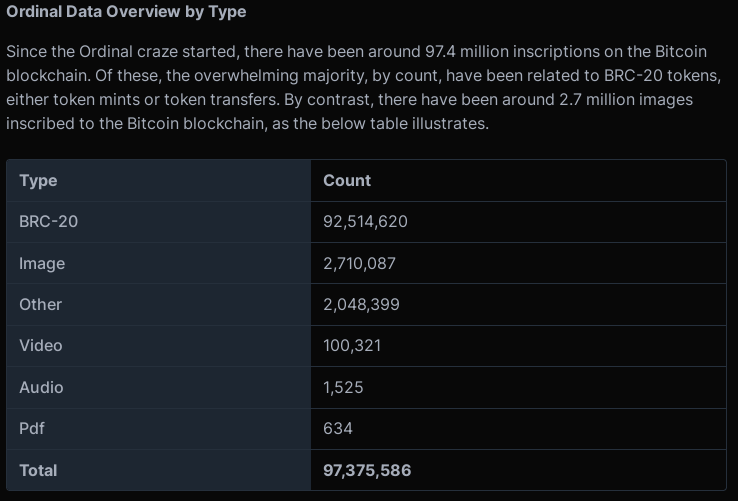Image resolution: width=738 pixels, height=501 pixels.
Task: Select the BRC-20 row label
Action: [48, 222]
